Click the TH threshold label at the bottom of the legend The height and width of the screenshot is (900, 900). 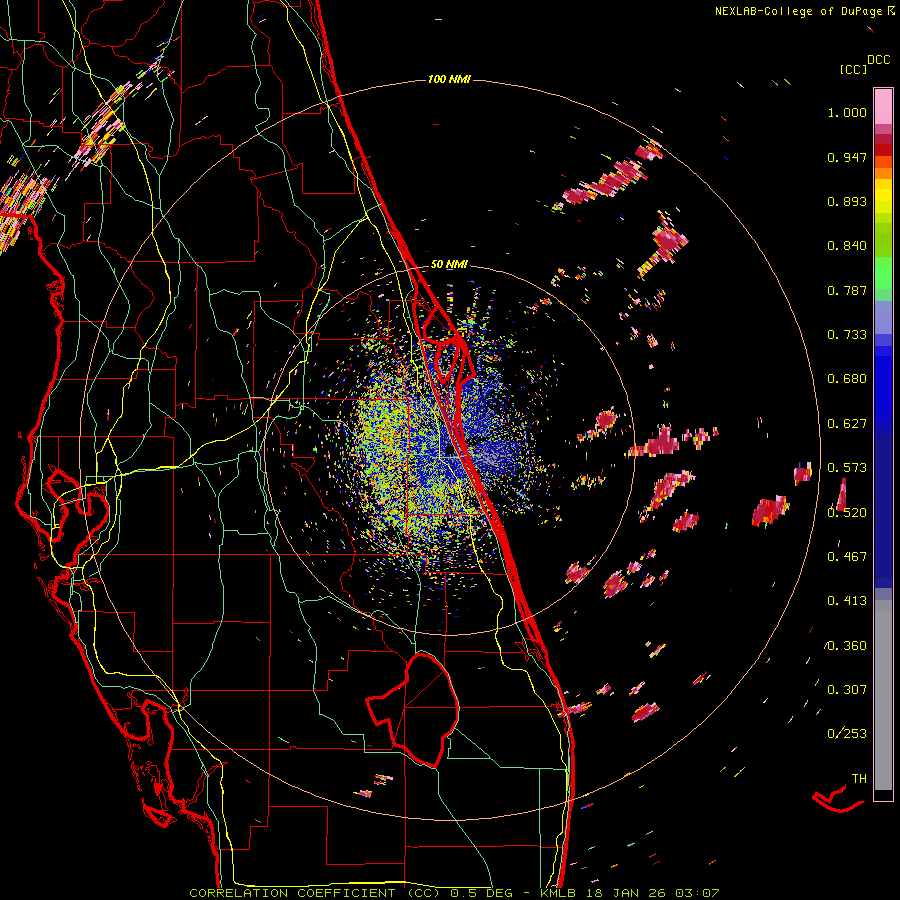click(859, 779)
